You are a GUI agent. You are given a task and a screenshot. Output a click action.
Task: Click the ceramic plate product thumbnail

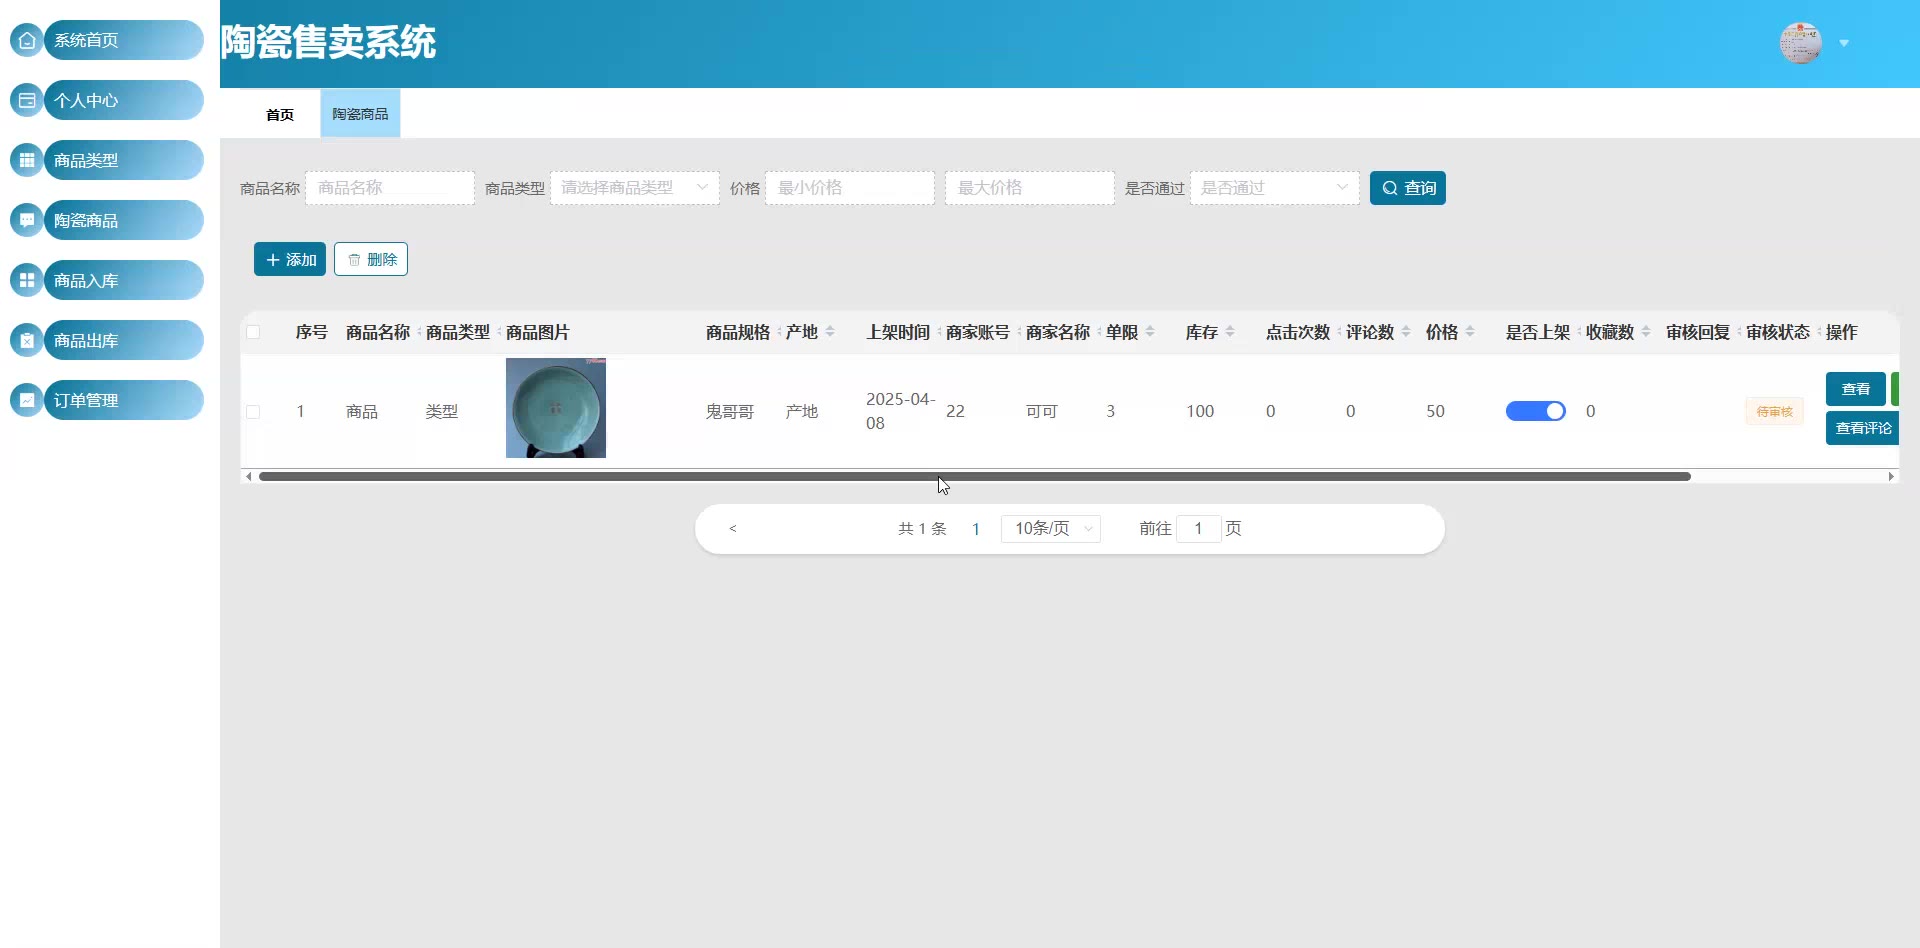[x=556, y=408]
